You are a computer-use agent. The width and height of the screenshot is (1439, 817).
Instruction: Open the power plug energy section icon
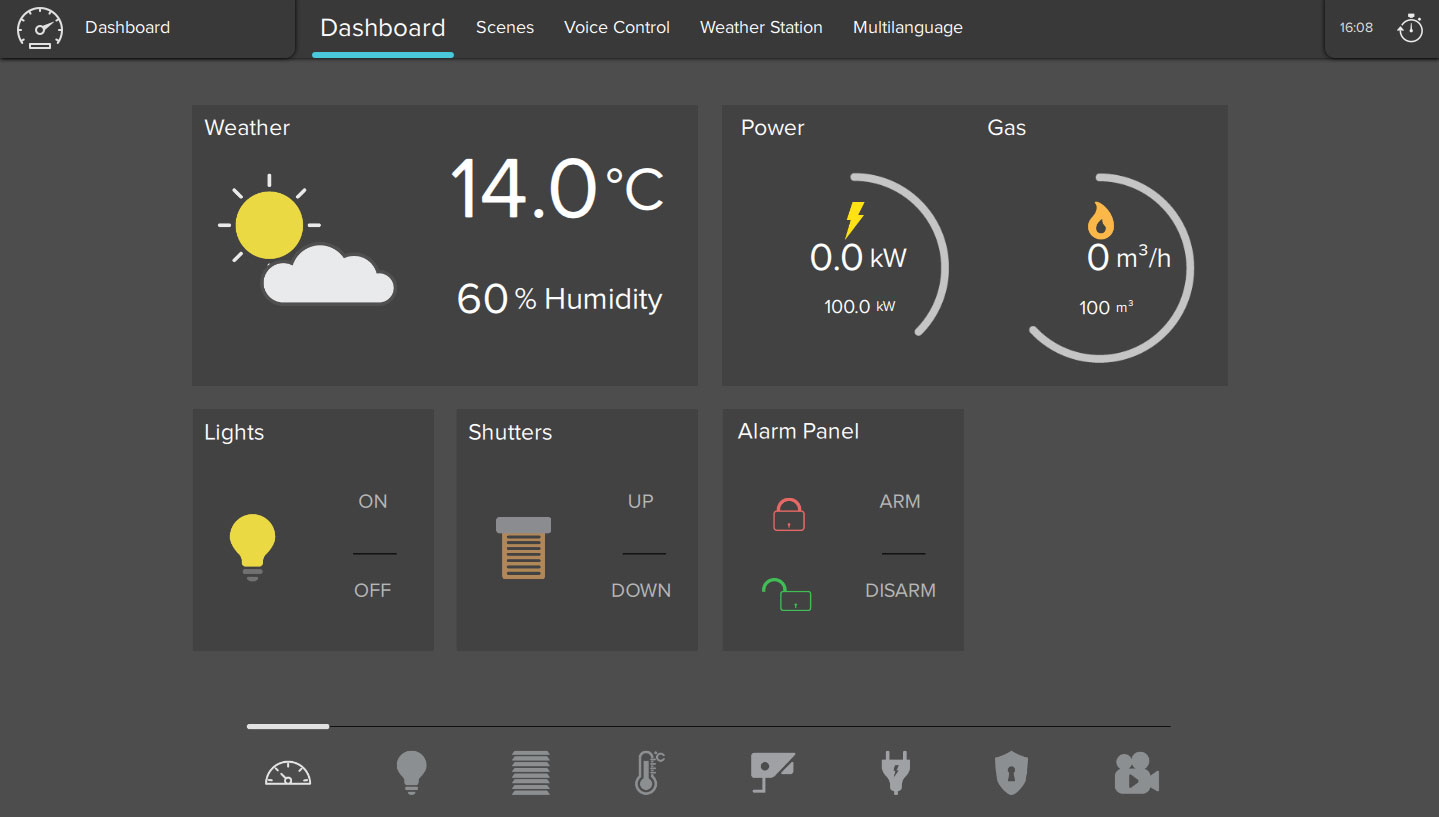[894, 773]
